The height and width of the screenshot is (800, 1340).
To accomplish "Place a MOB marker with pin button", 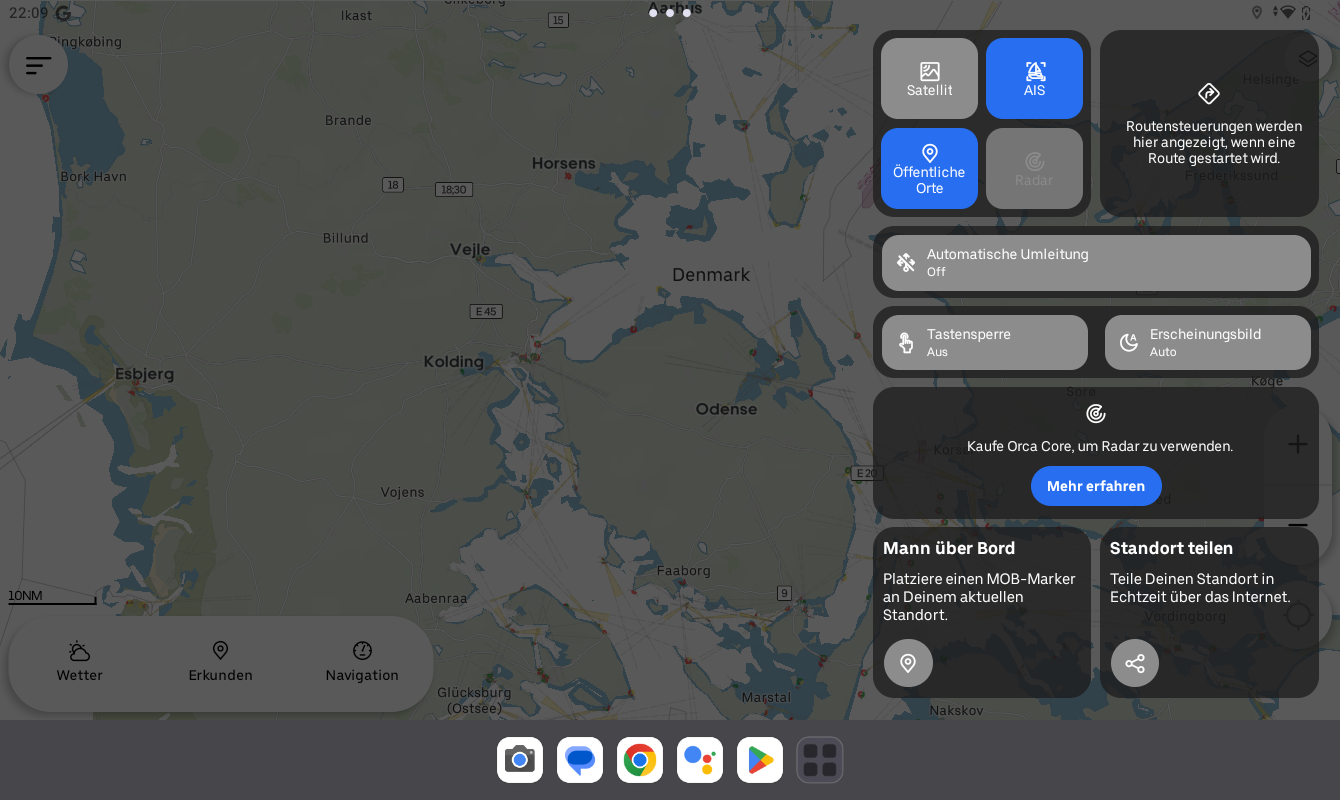I will pos(908,663).
